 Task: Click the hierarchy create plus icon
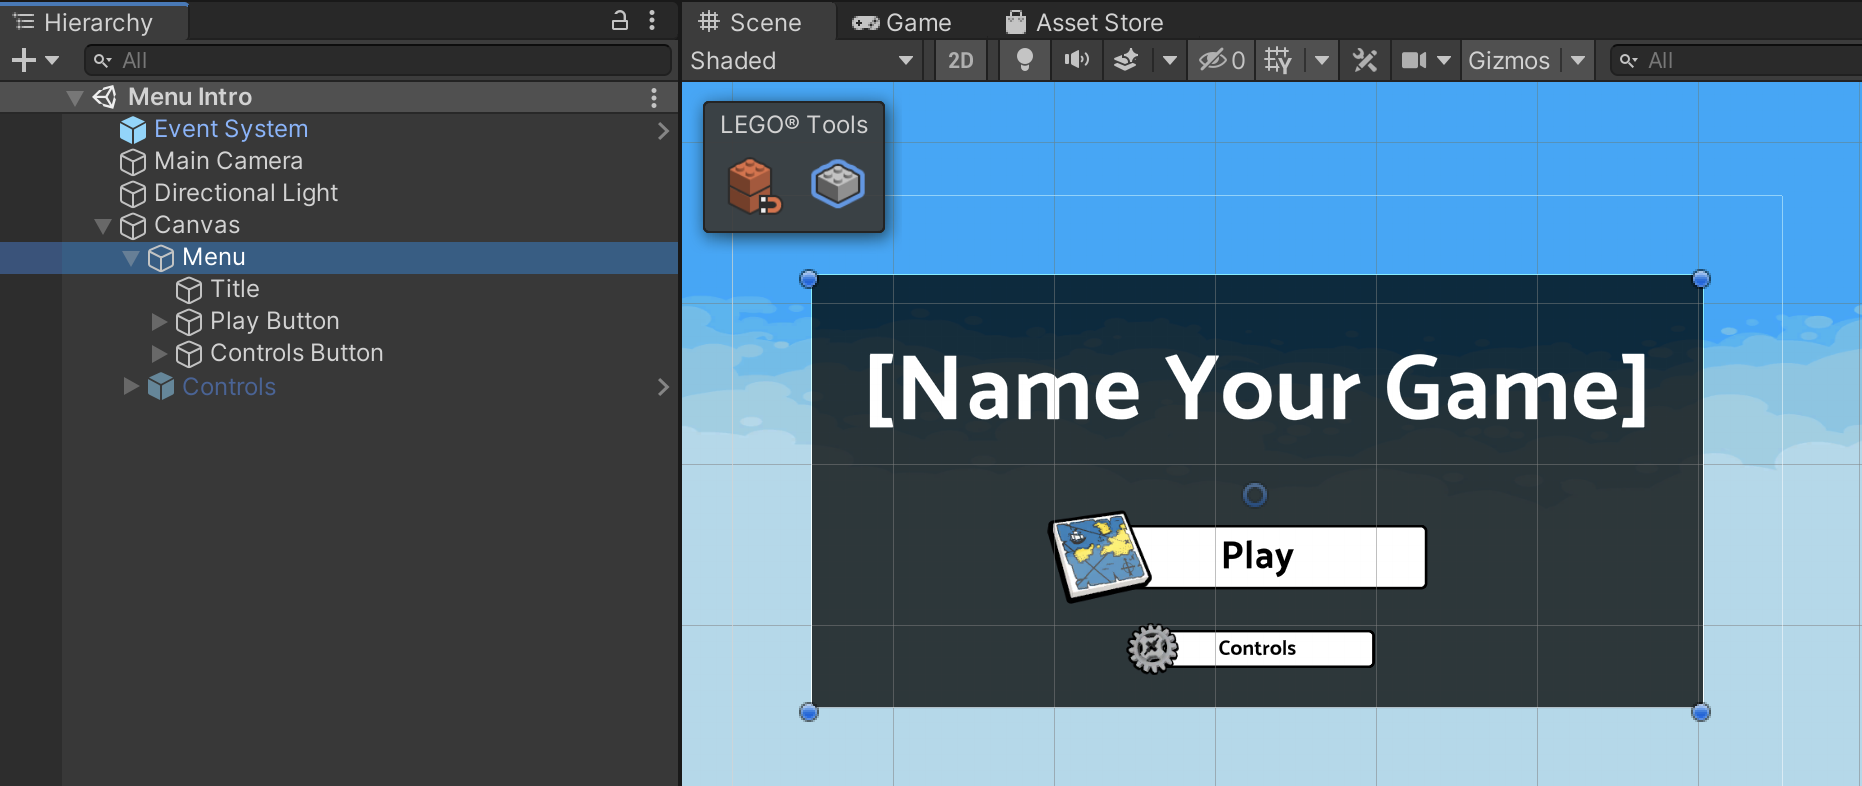point(24,61)
